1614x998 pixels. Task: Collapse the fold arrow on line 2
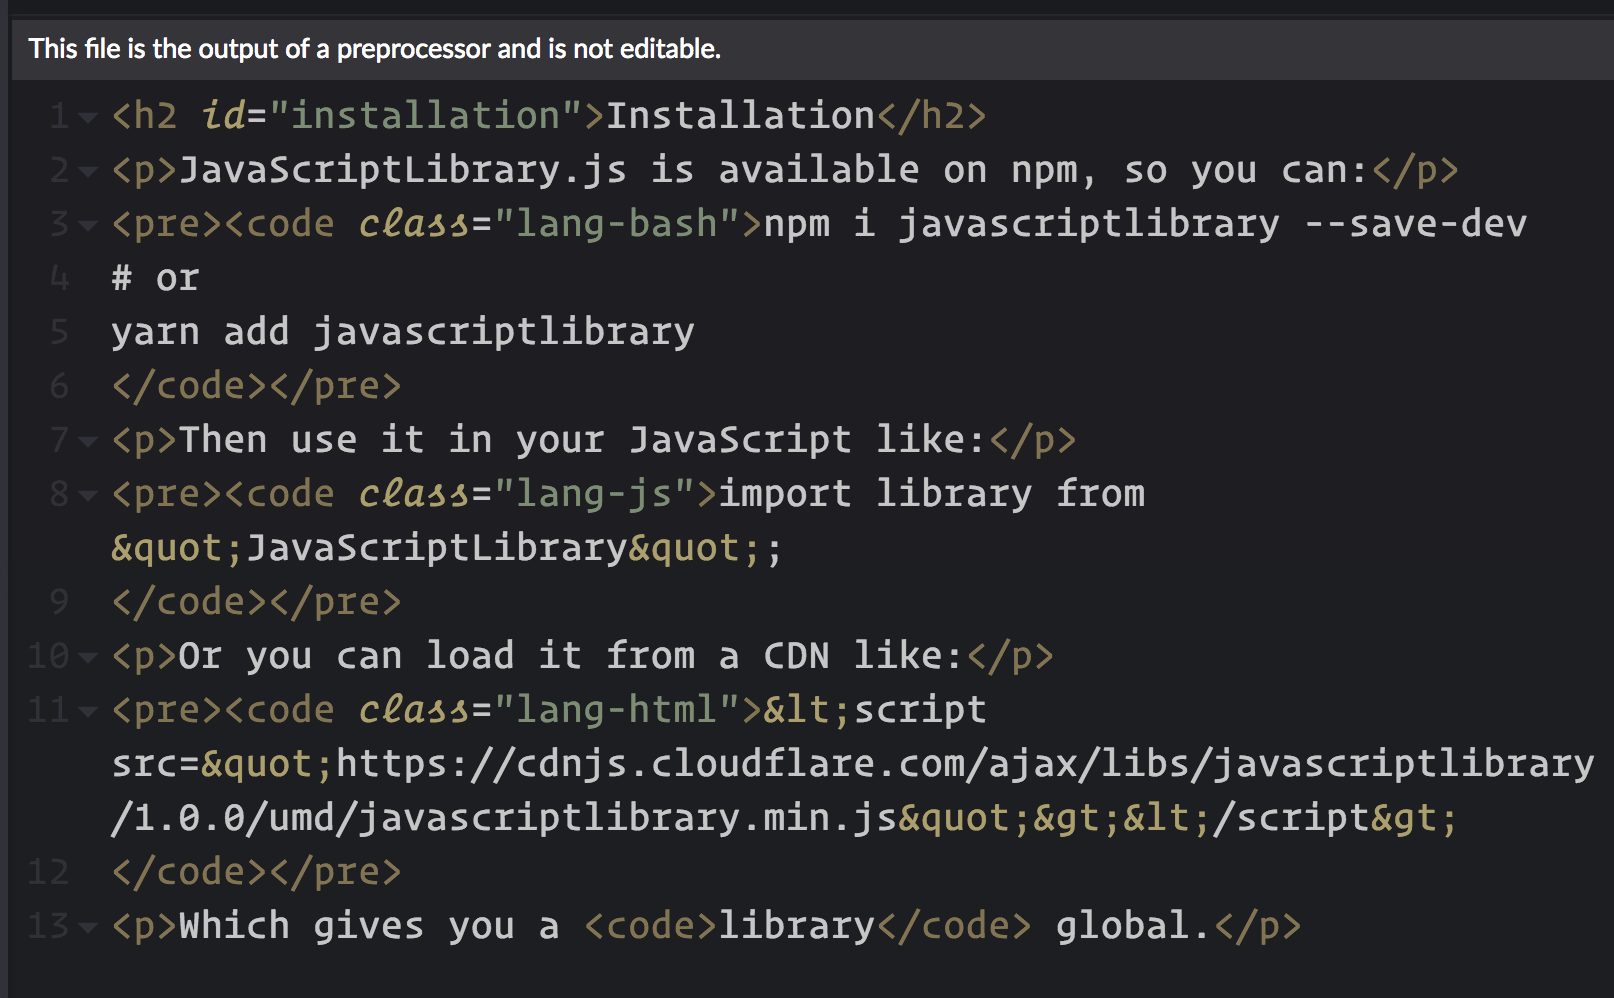88,172
